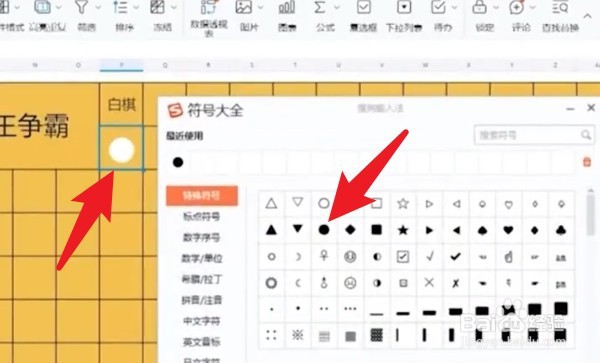Click the 搜索符号 search field

click(534, 135)
